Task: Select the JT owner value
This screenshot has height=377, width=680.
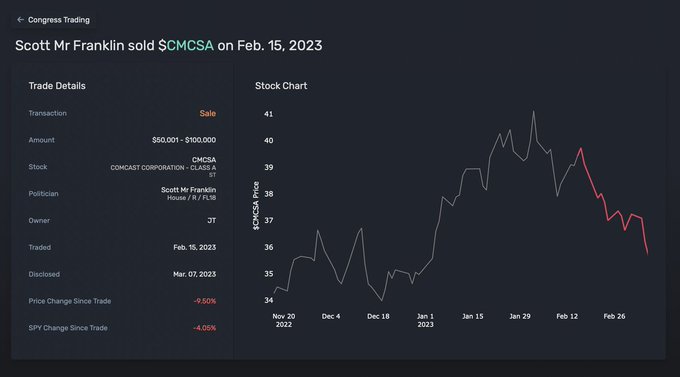Action: point(211,220)
